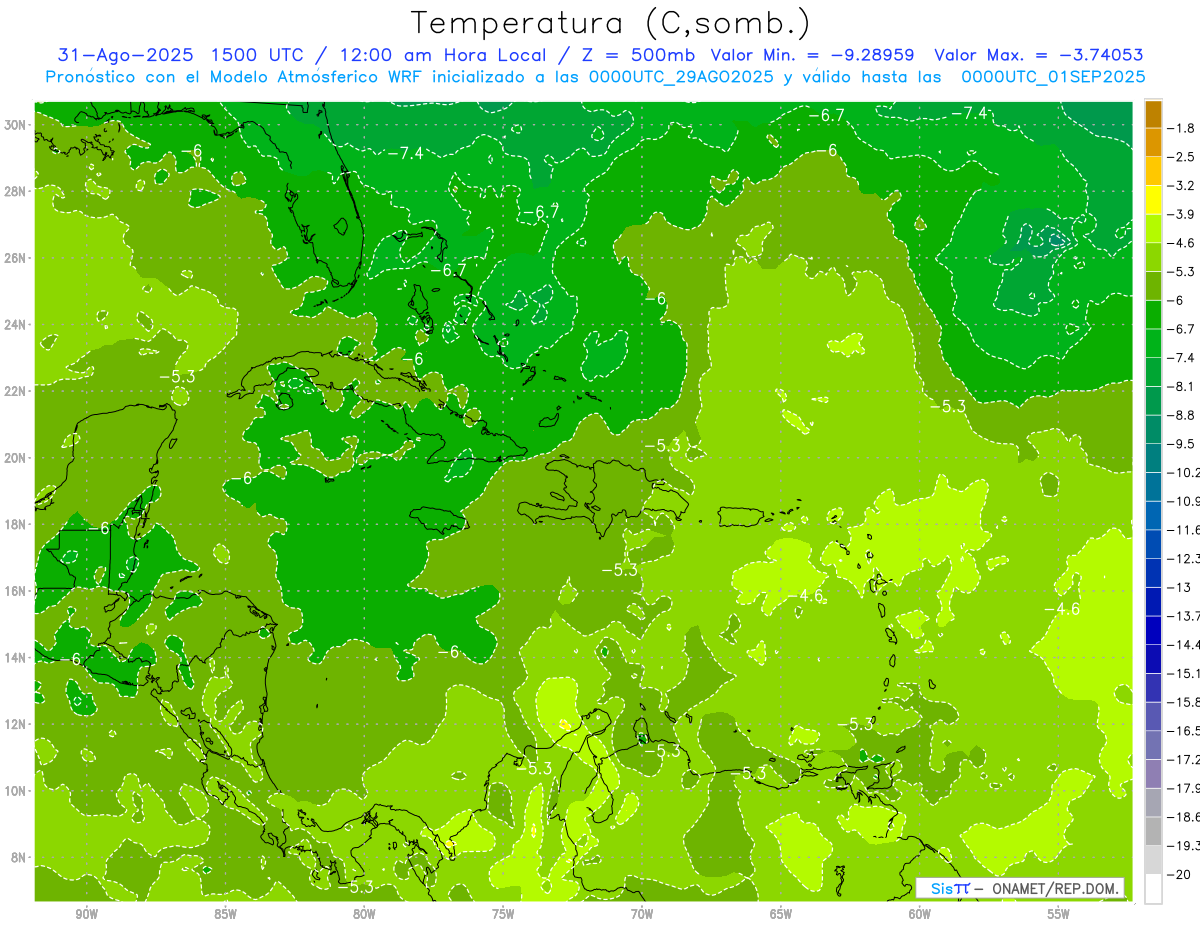Click the 65W longitude axis label

click(x=781, y=915)
